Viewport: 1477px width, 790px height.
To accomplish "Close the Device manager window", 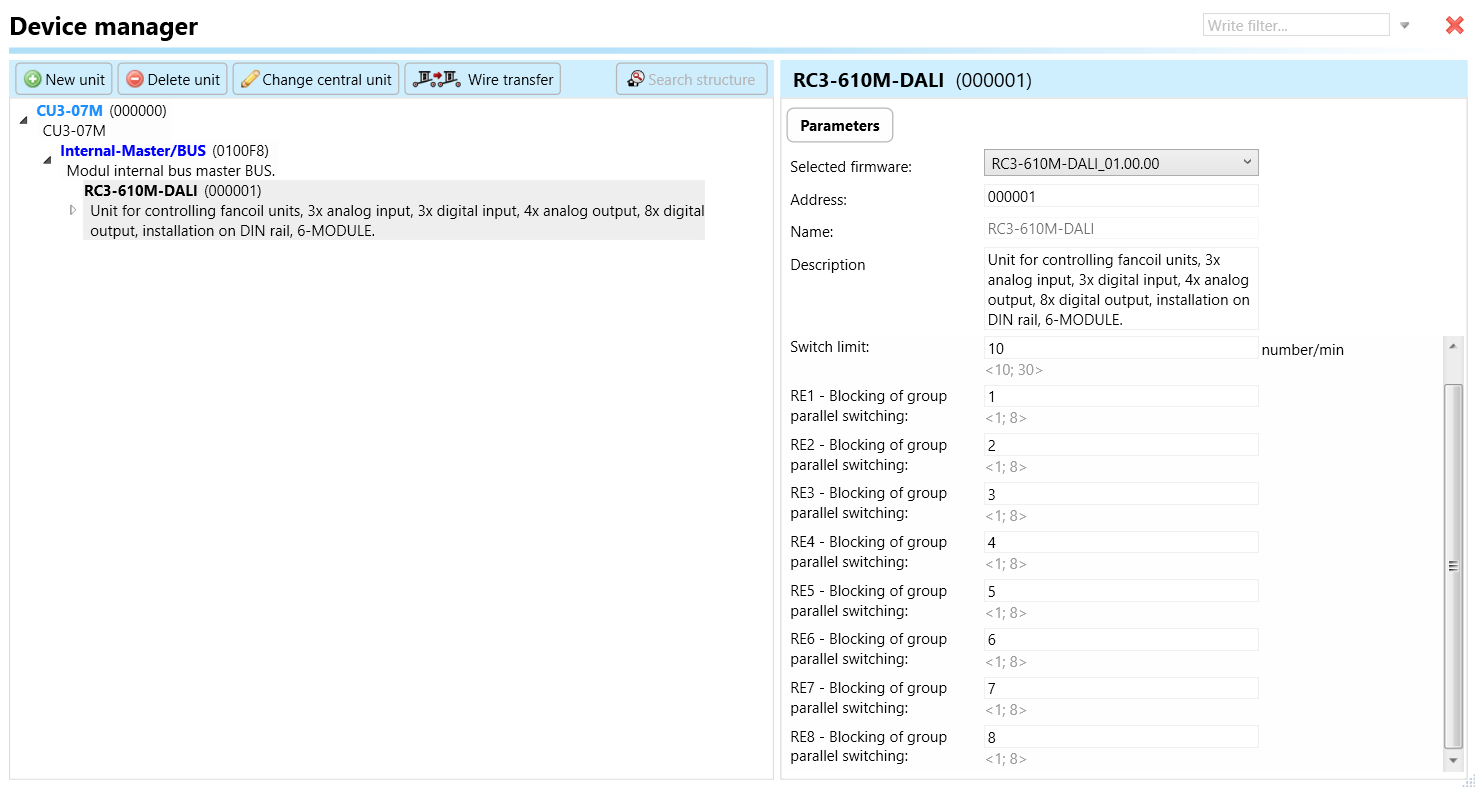I will tap(1454, 26).
